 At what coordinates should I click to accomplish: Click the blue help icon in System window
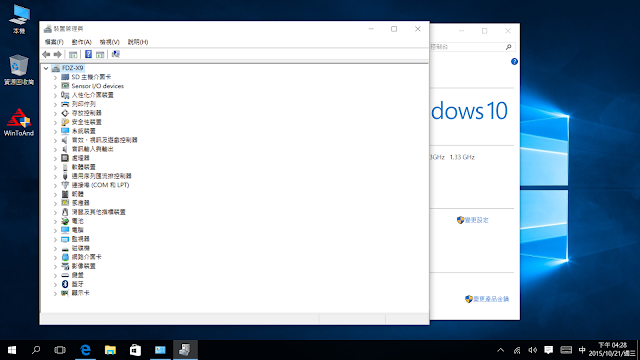514,62
